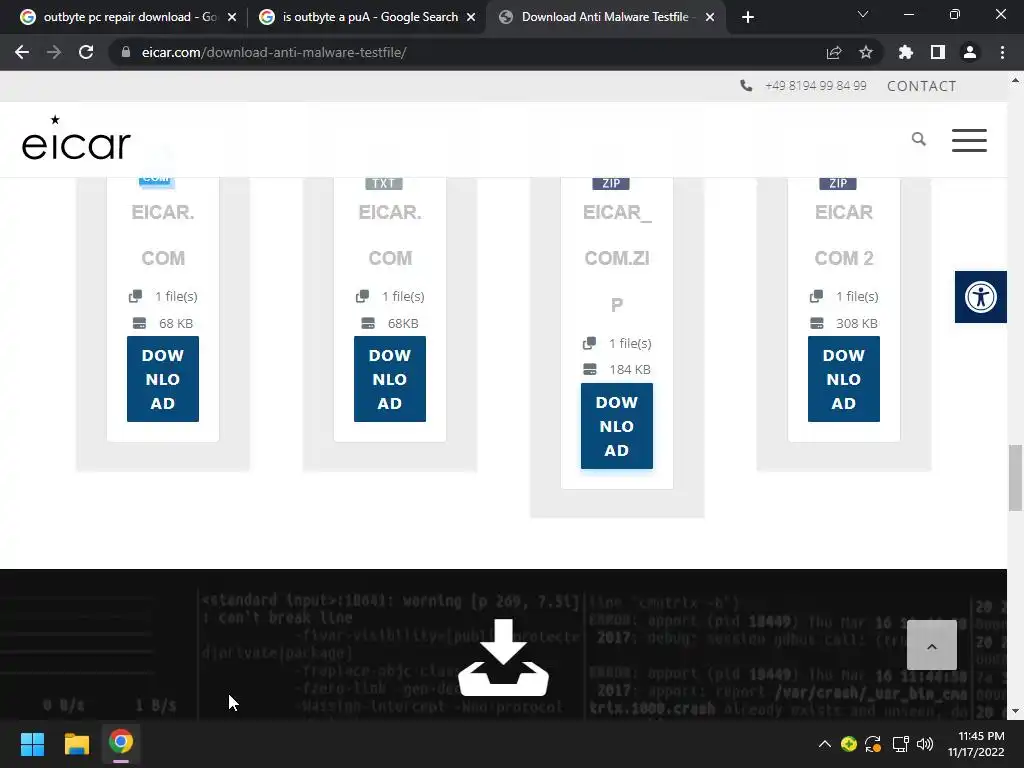Select the Download Anti Malware Testfile tab

coord(604,17)
